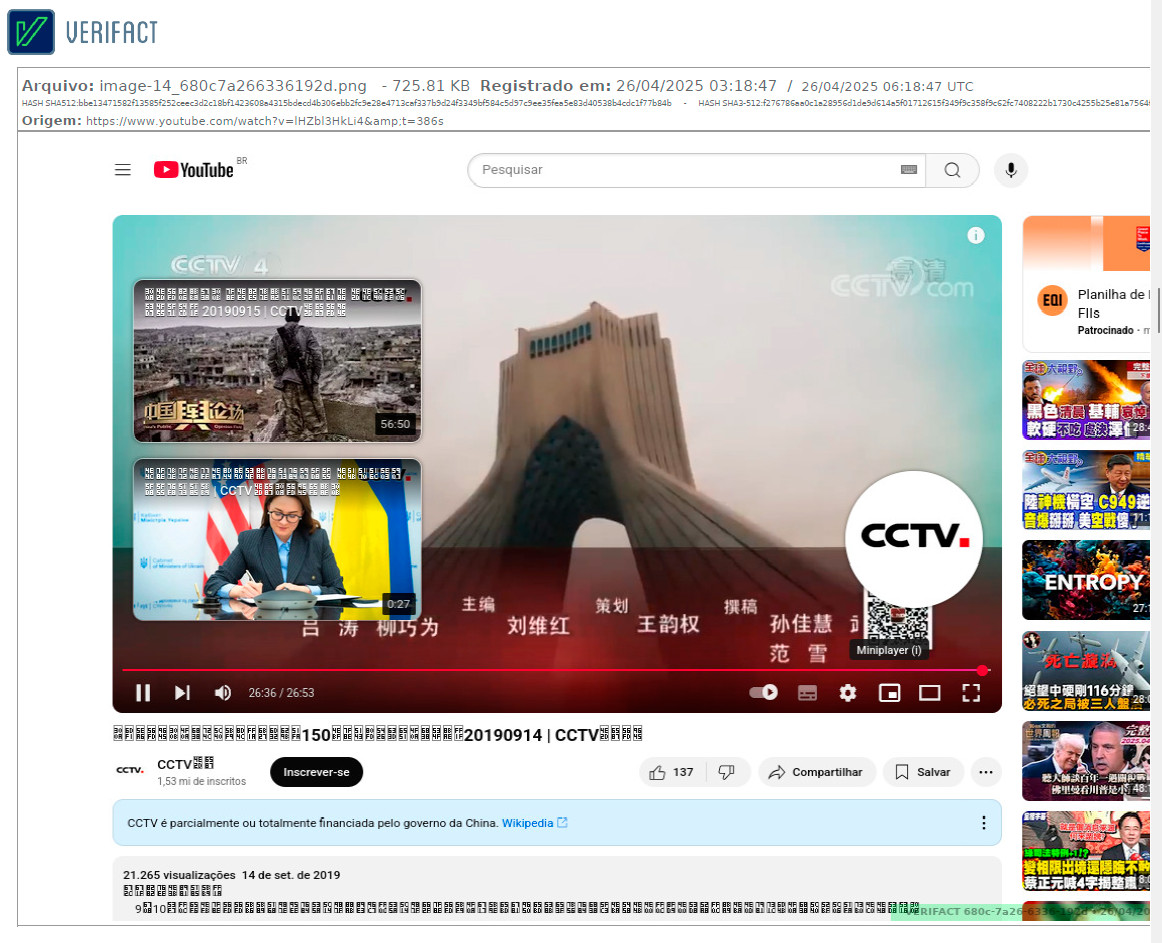The image size is (1162, 943).
Task: Enter full screen mode
Action: (x=971, y=692)
